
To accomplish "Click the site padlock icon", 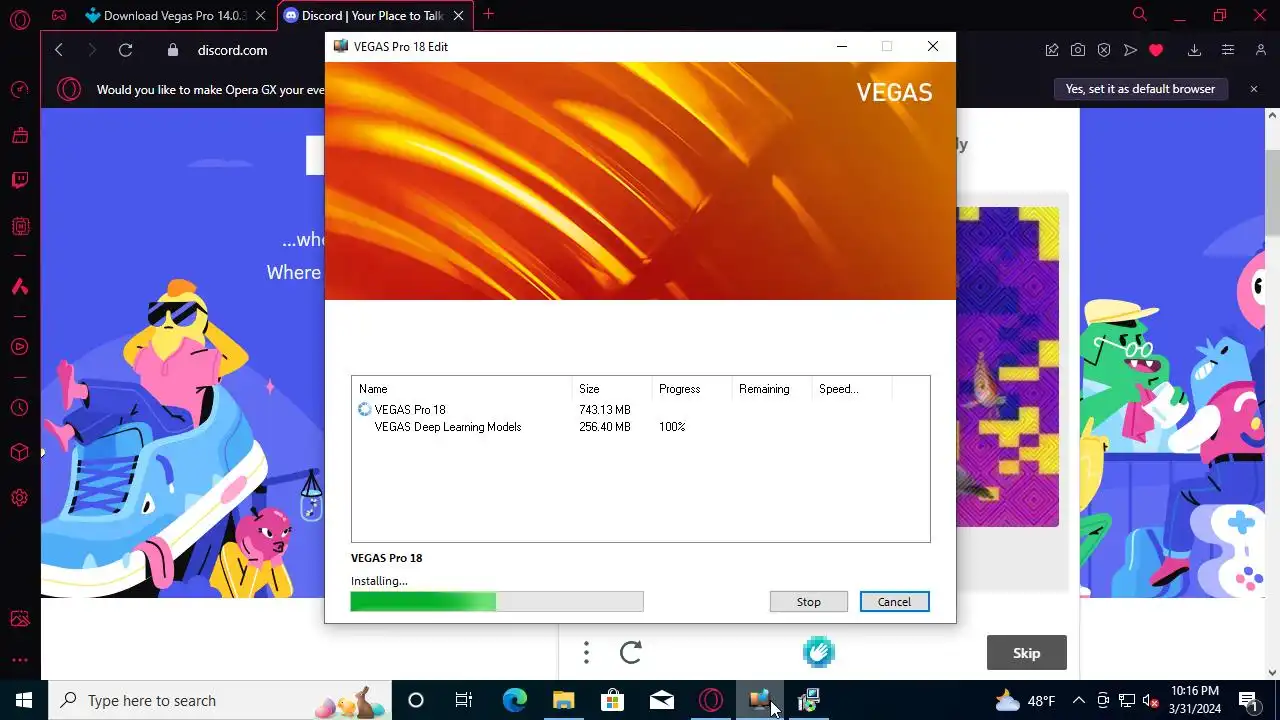I will [x=173, y=50].
